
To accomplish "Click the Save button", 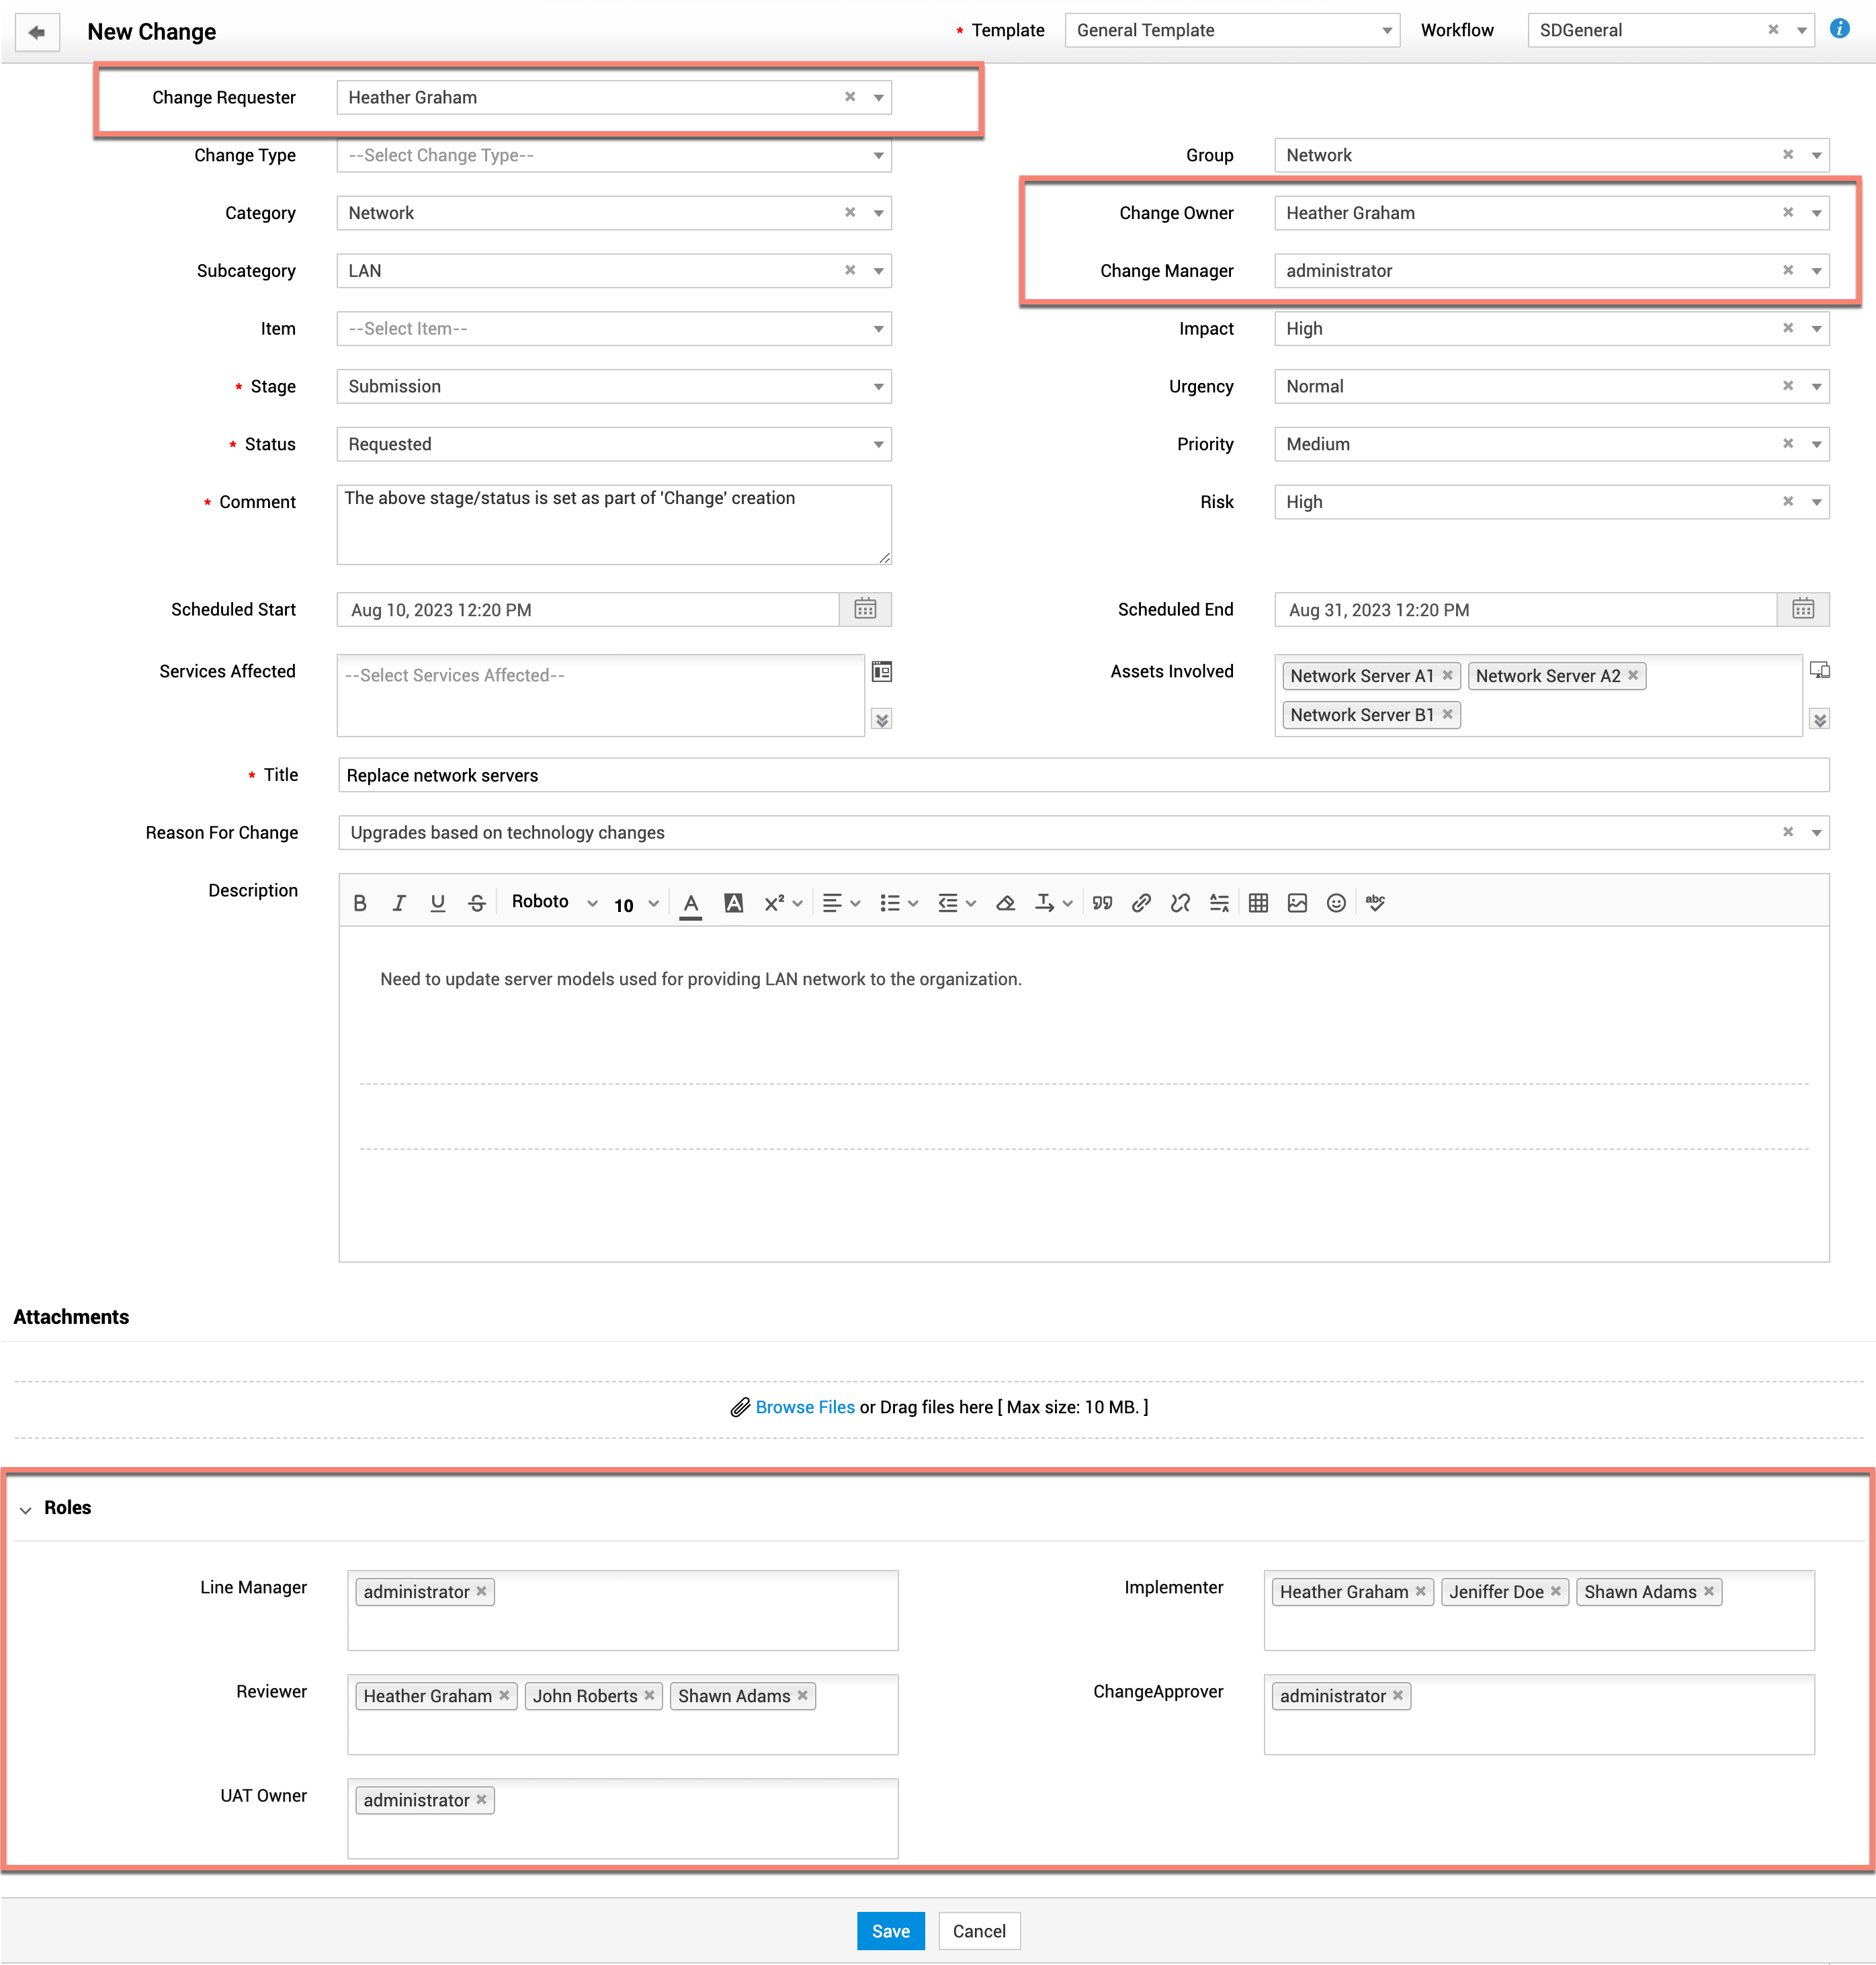I will pos(890,1931).
